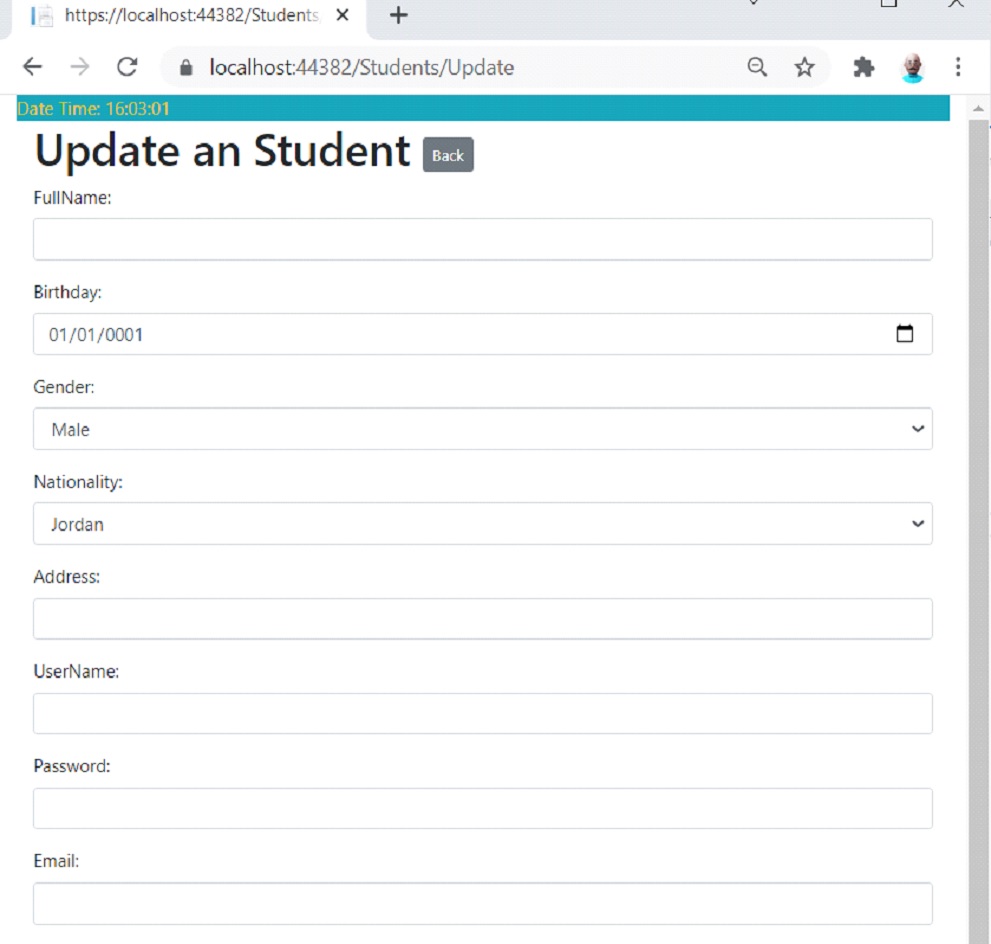Open the extensions puzzle icon

click(863, 66)
